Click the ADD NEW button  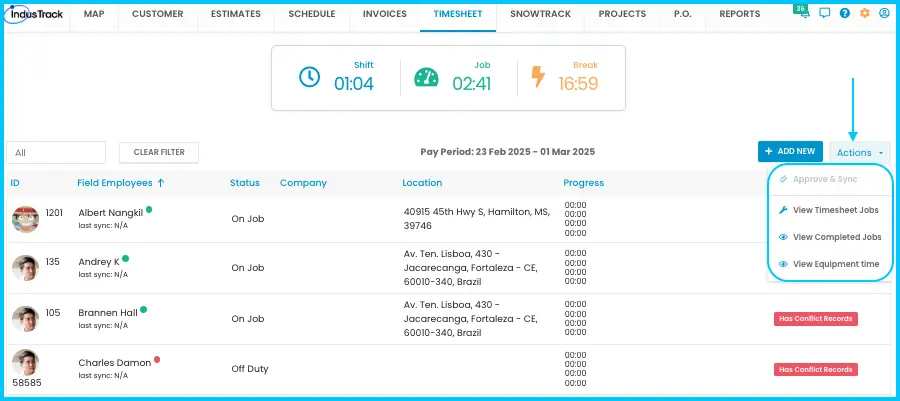[790, 151]
